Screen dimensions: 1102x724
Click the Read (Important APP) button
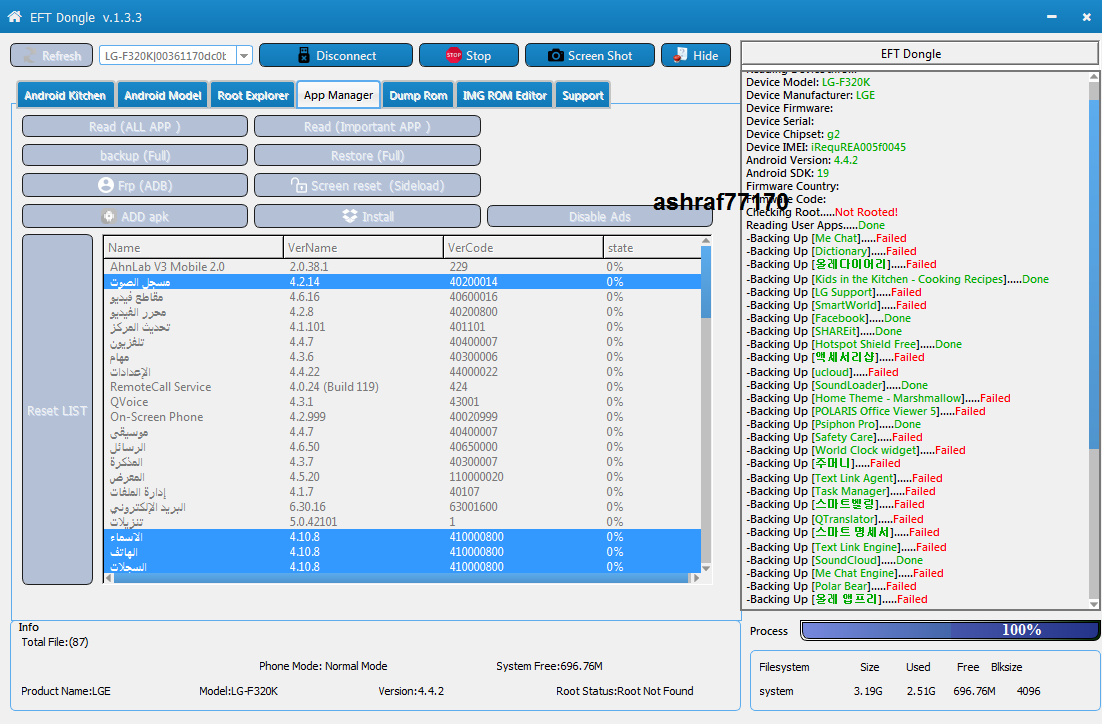click(x=368, y=127)
